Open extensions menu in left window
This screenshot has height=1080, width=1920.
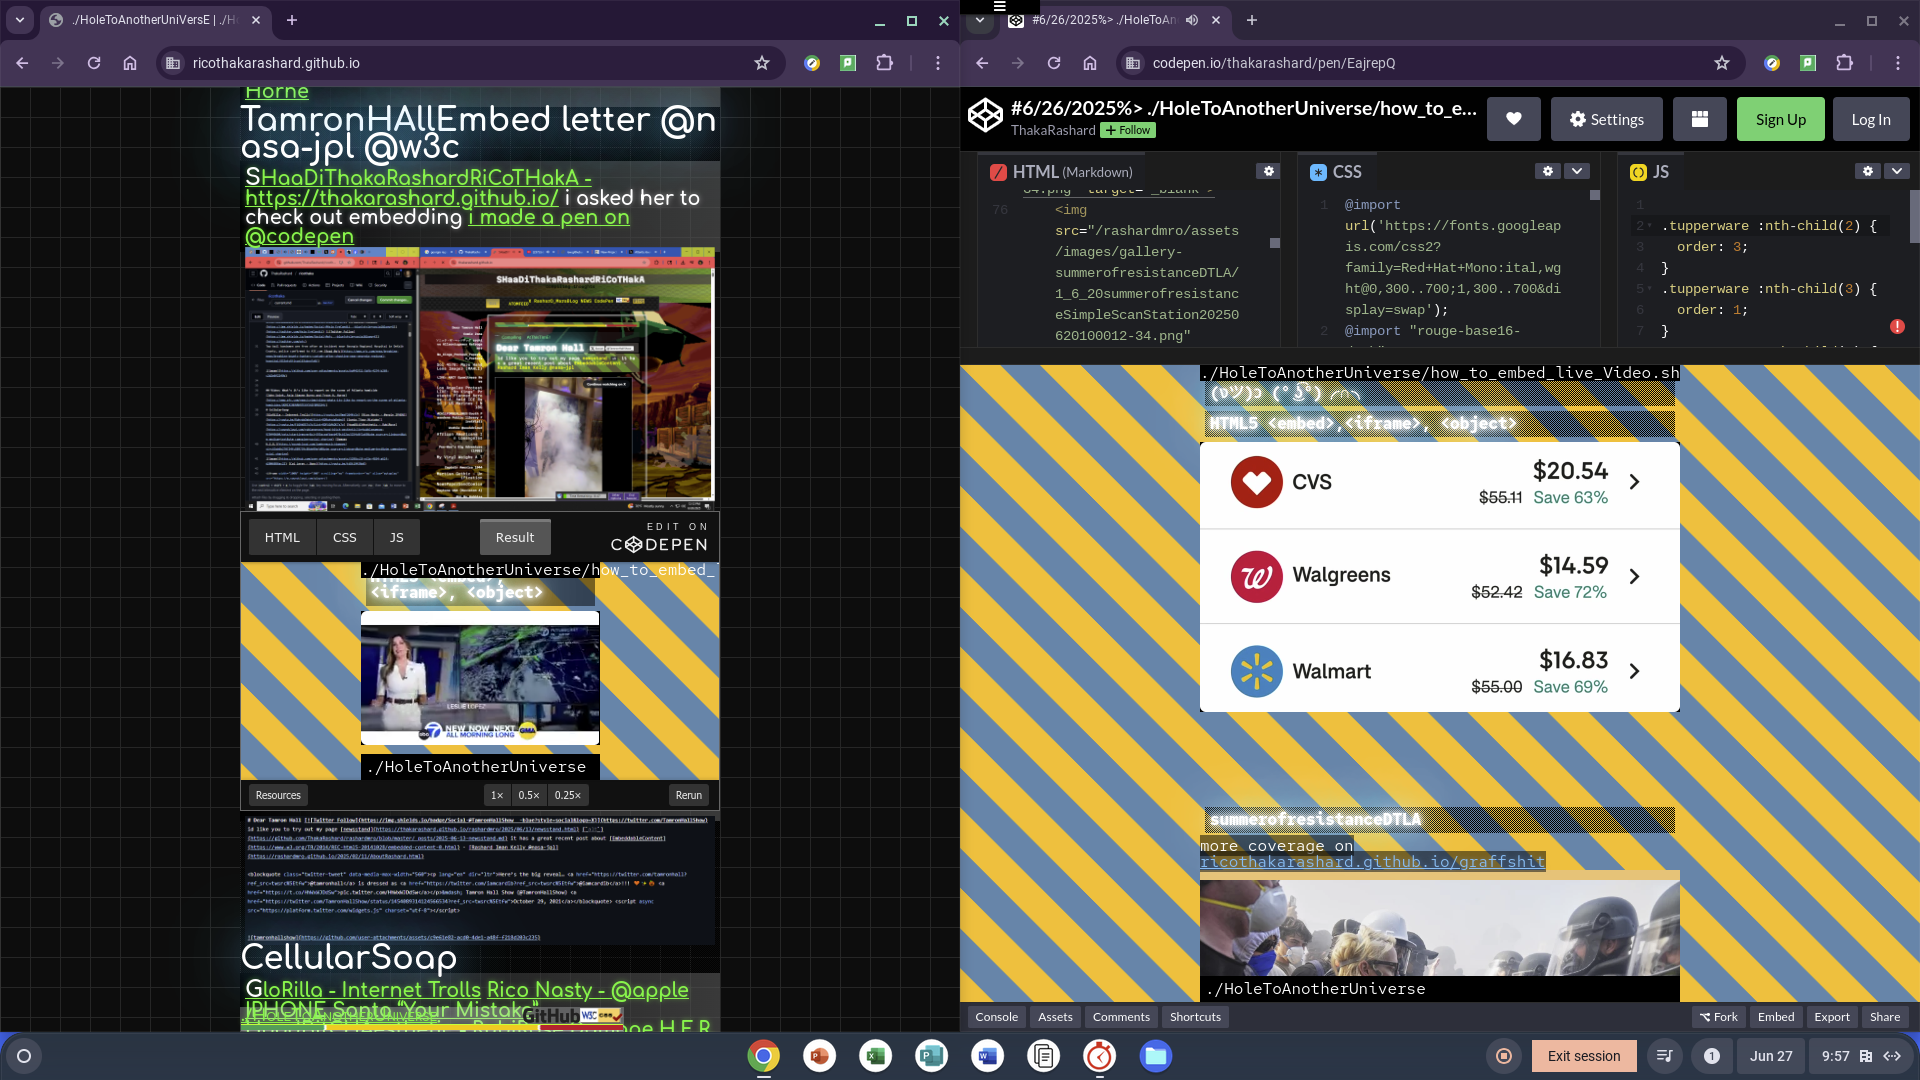pyautogui.click(x=884, y=63)
